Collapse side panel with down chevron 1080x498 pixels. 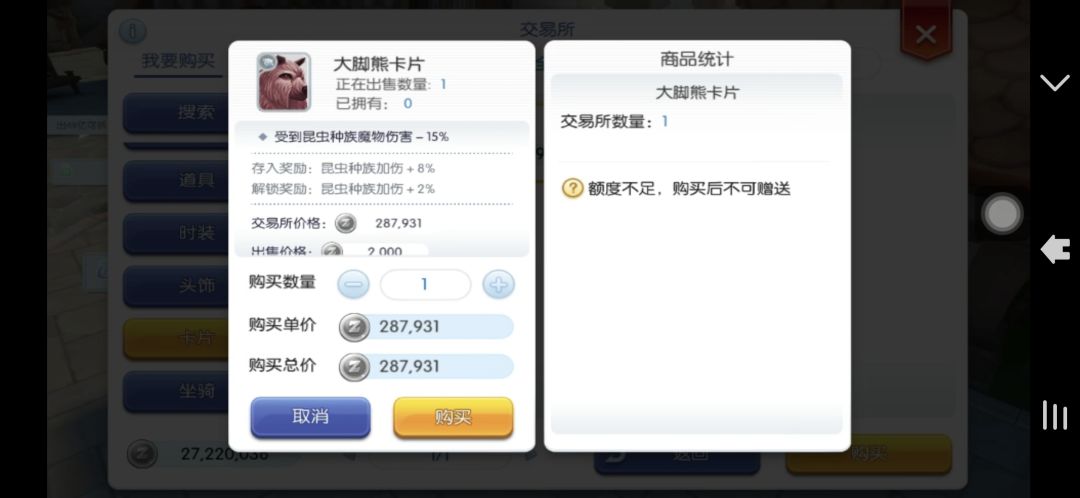click(1055, 83)
